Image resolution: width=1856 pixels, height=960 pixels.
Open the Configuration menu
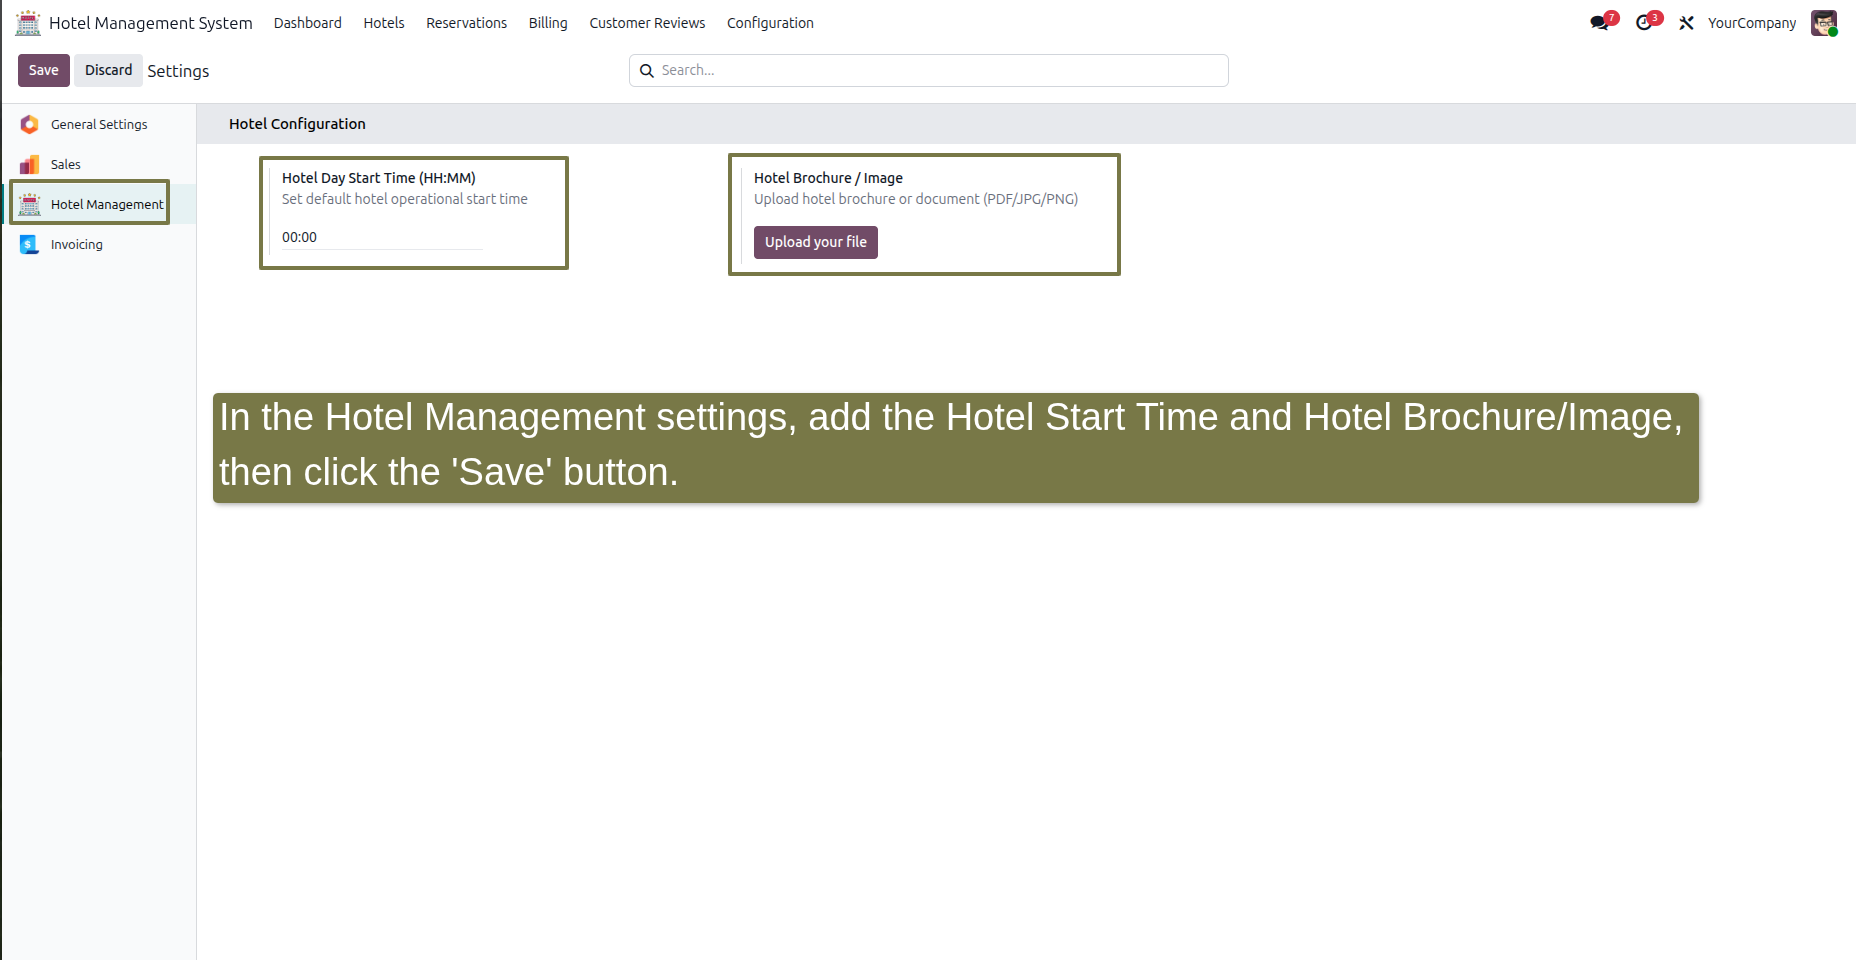770,23
